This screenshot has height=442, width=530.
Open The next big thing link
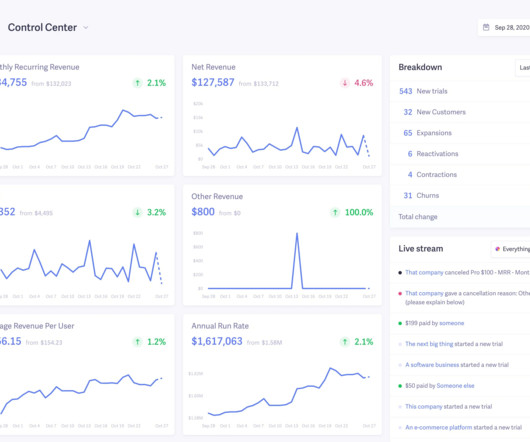tap(429, 344)
